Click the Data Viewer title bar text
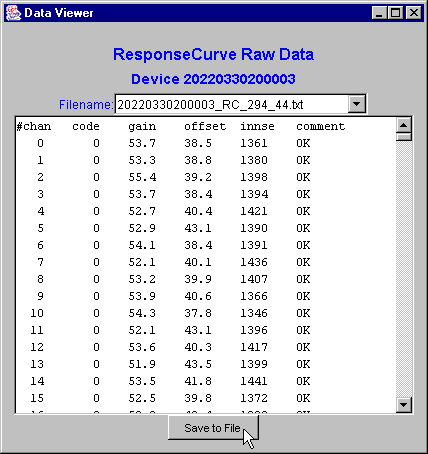 tap(59, 13)
